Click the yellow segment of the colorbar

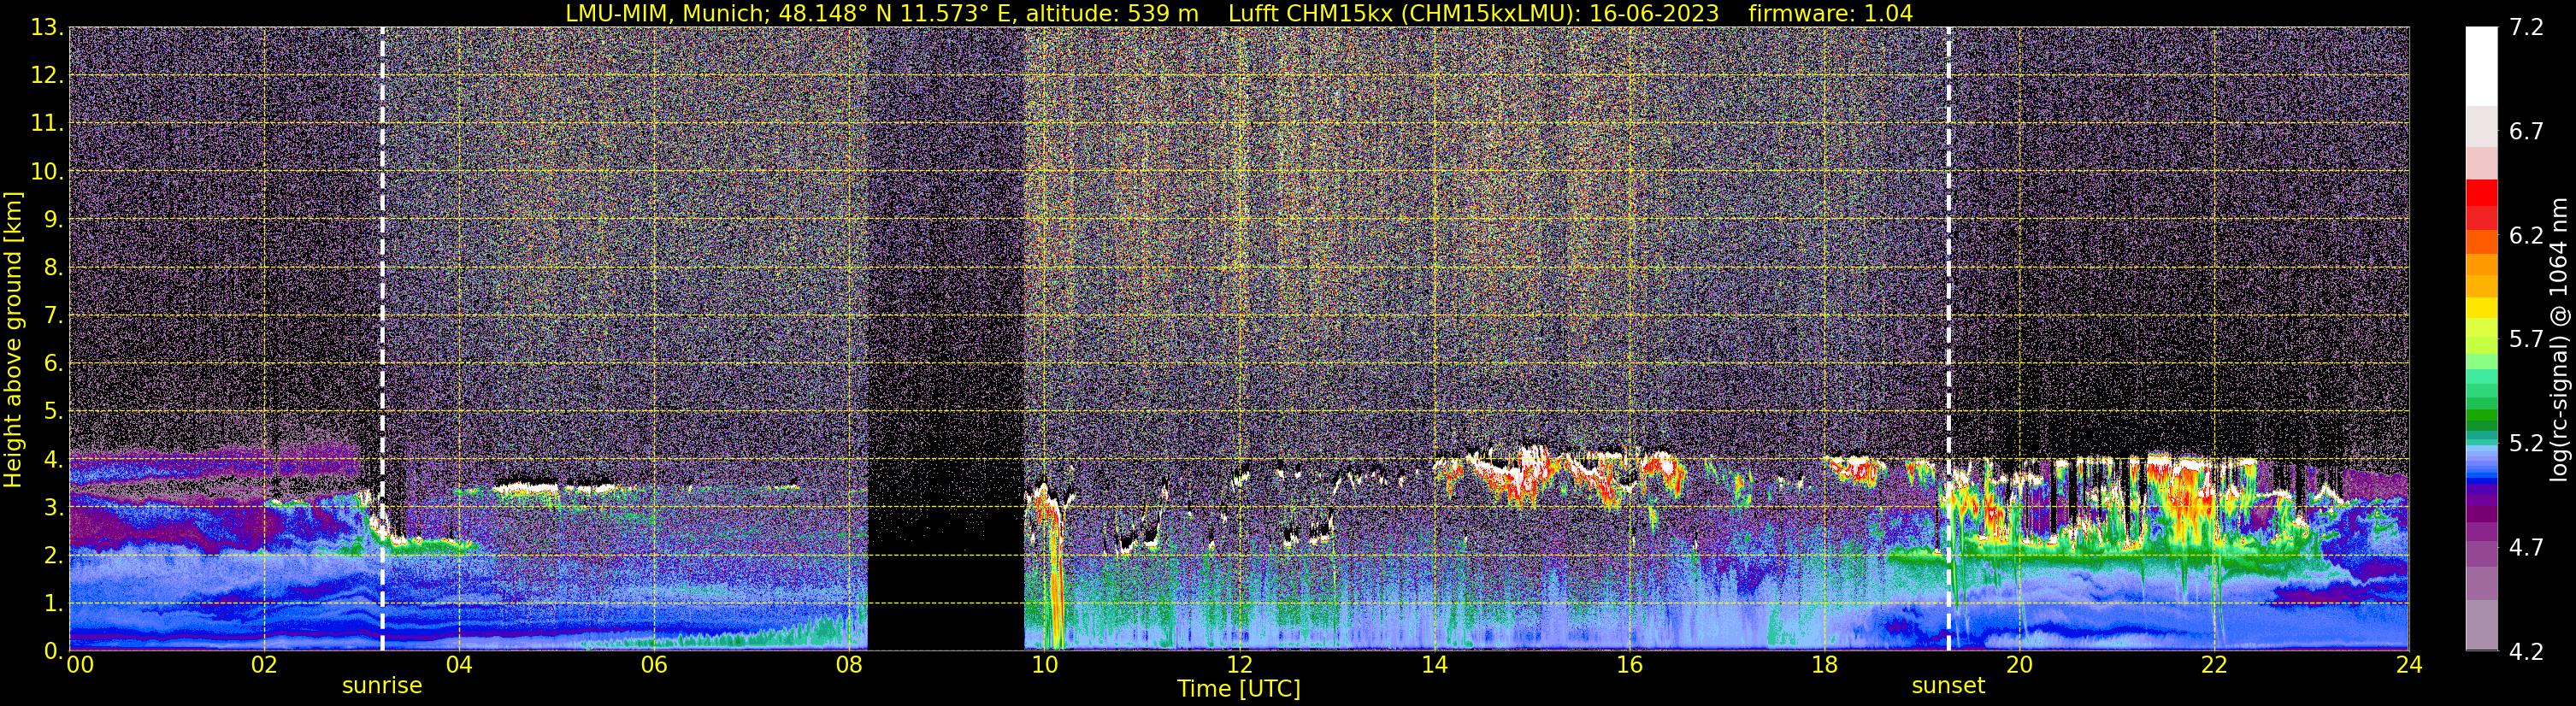(x=2481, y=308)
